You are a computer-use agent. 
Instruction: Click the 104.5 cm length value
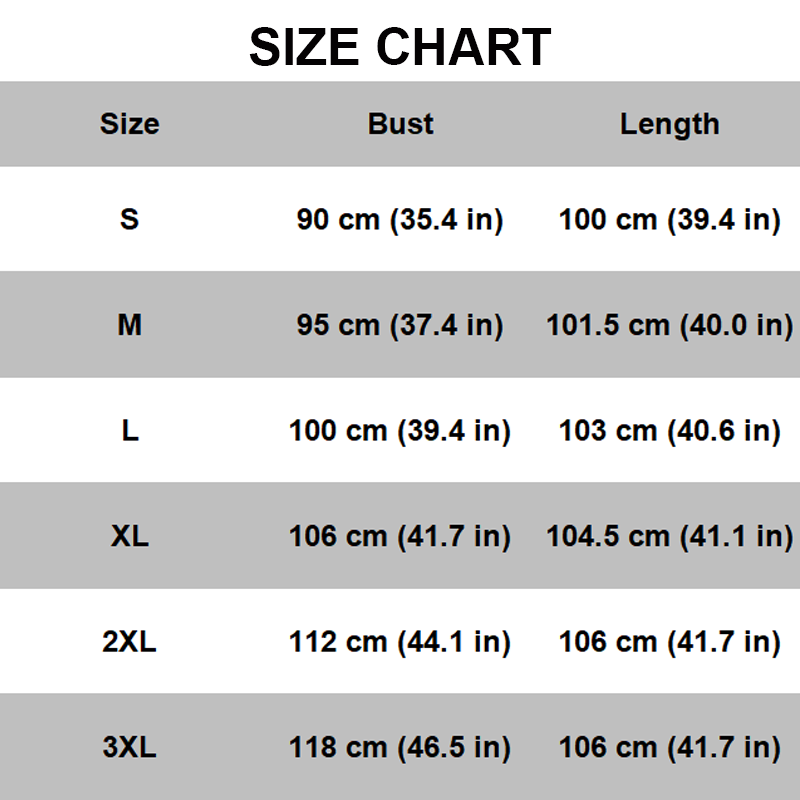(669, 537)
